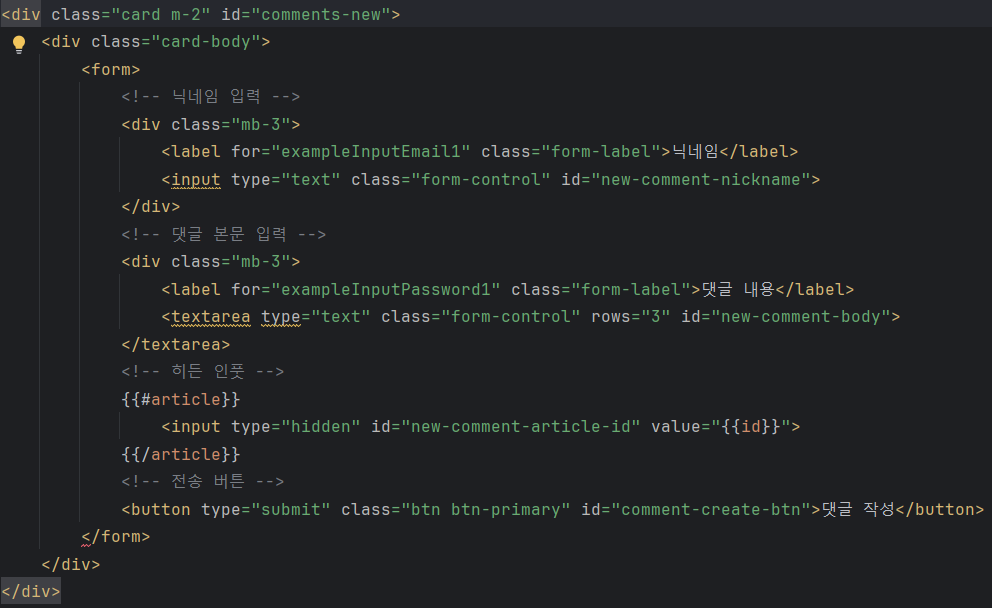992x608 pixels.
Task: Click the new-comment-body id value
Action: pyautogui.click(x=800, y=317)
